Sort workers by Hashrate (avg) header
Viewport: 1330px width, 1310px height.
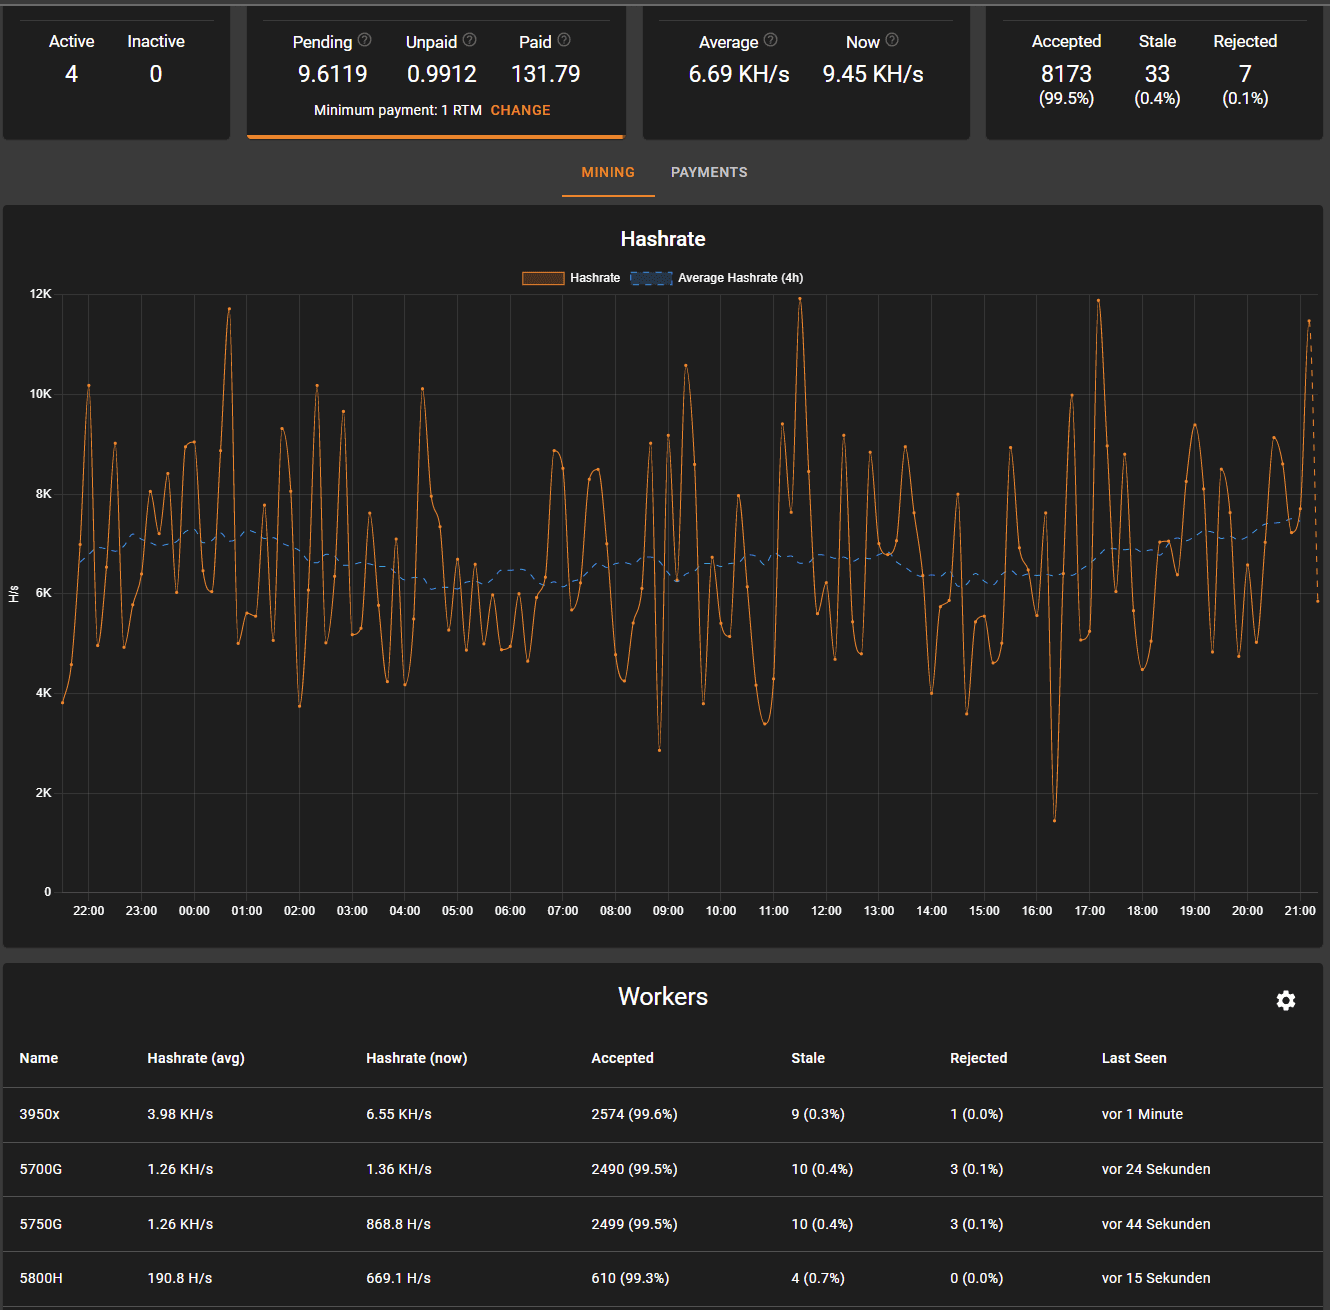tap(196, 1058)
